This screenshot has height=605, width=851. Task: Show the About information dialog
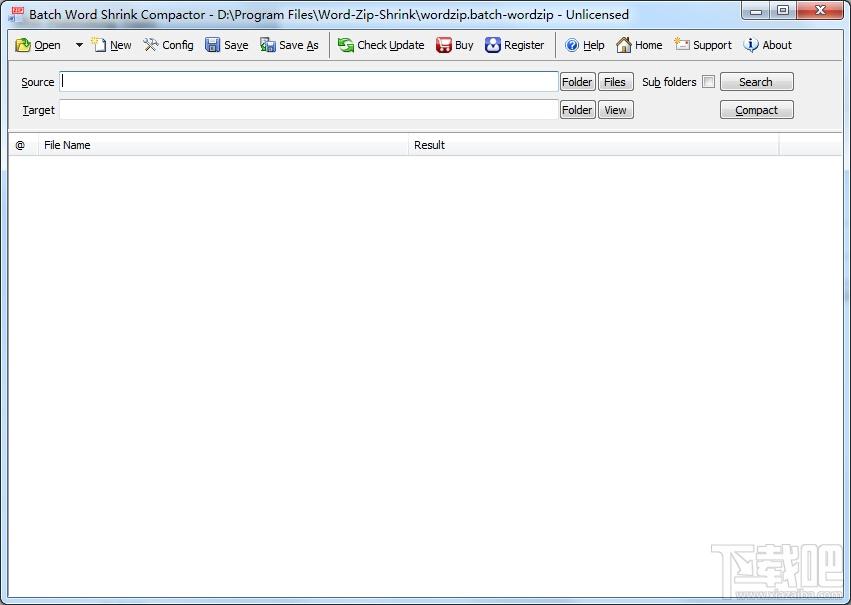768,45
